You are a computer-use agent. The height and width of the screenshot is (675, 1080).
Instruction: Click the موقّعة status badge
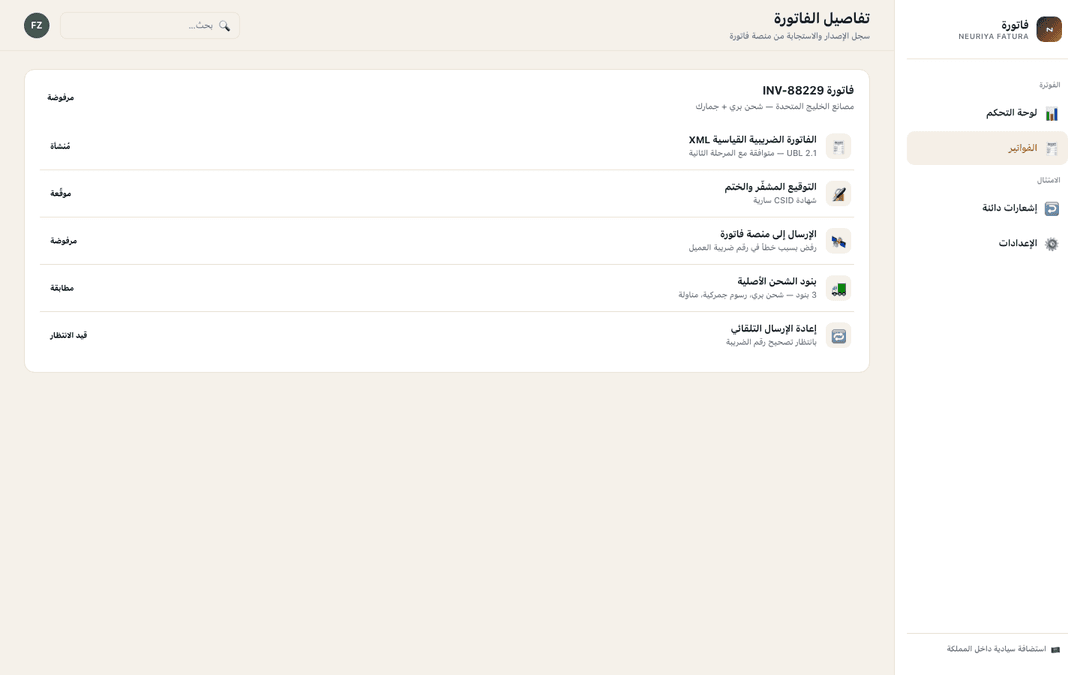pyautogui.click(x=61, y=194)
